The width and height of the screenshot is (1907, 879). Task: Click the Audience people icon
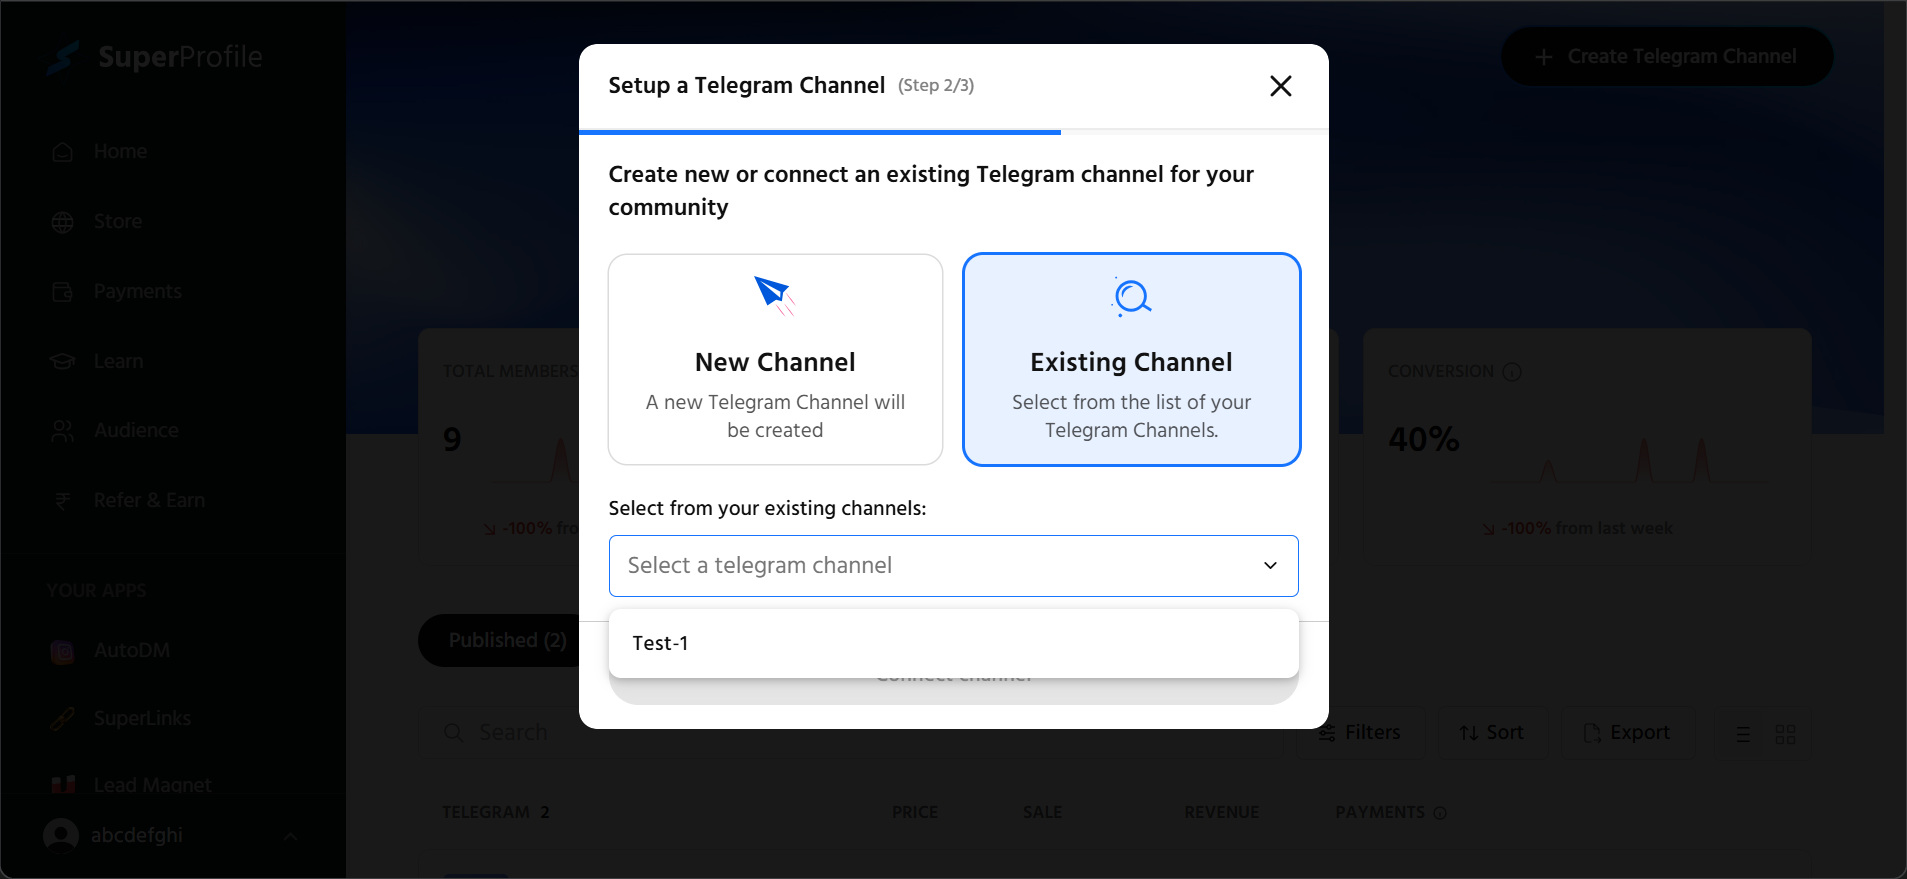pyautogui.click(x=63, y=431)
